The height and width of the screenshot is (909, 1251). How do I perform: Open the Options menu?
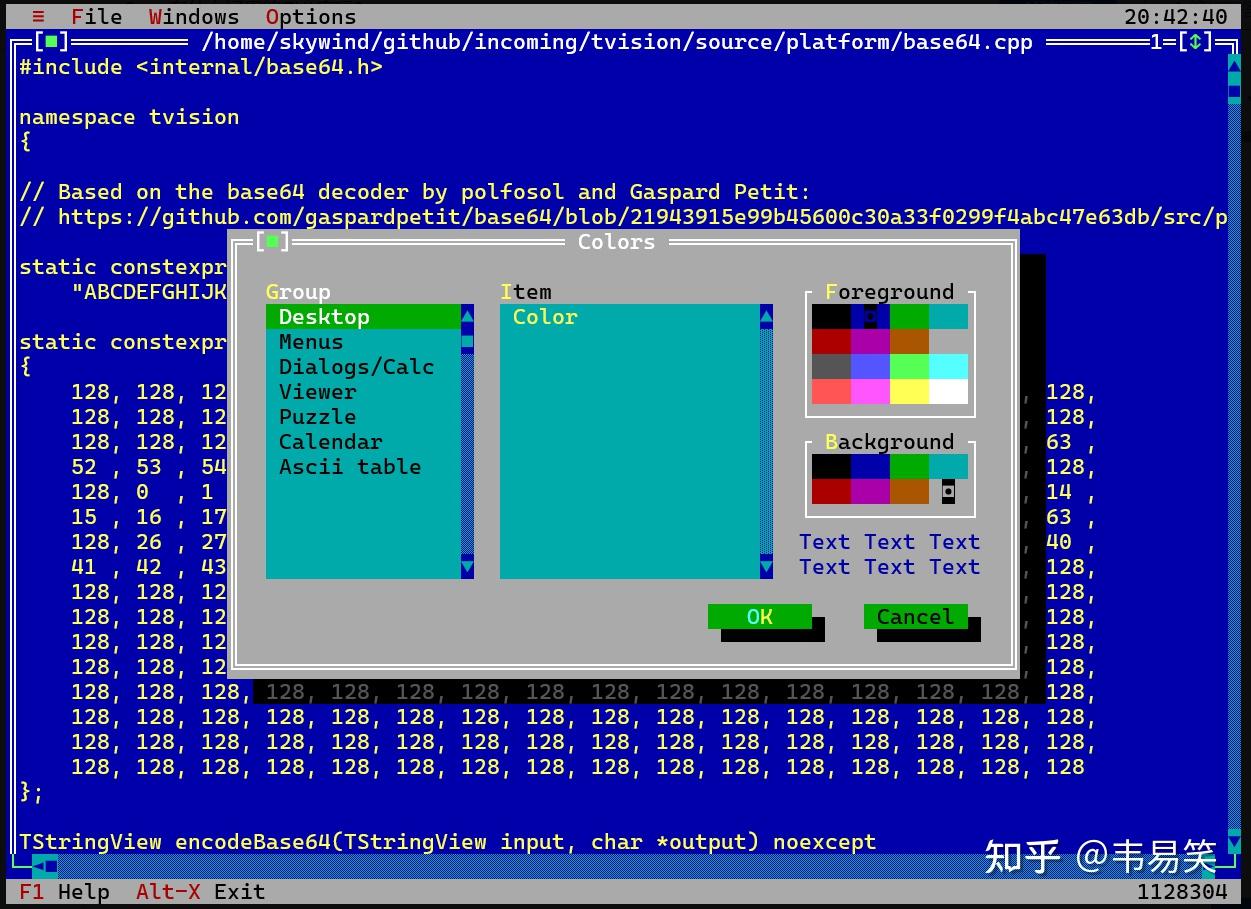coord(311,17)
